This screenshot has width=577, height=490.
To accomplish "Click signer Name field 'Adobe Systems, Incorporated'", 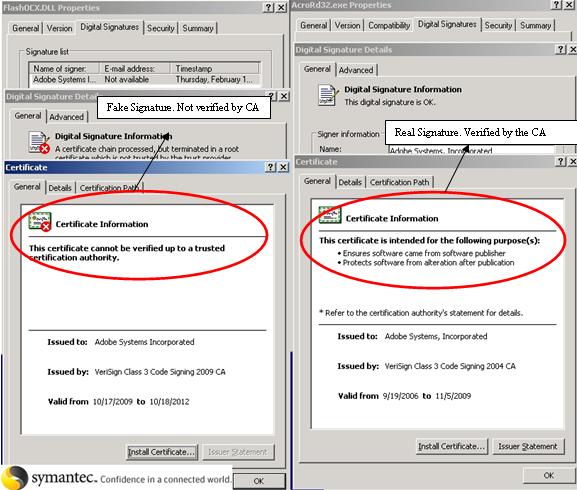I will (472, 150).
